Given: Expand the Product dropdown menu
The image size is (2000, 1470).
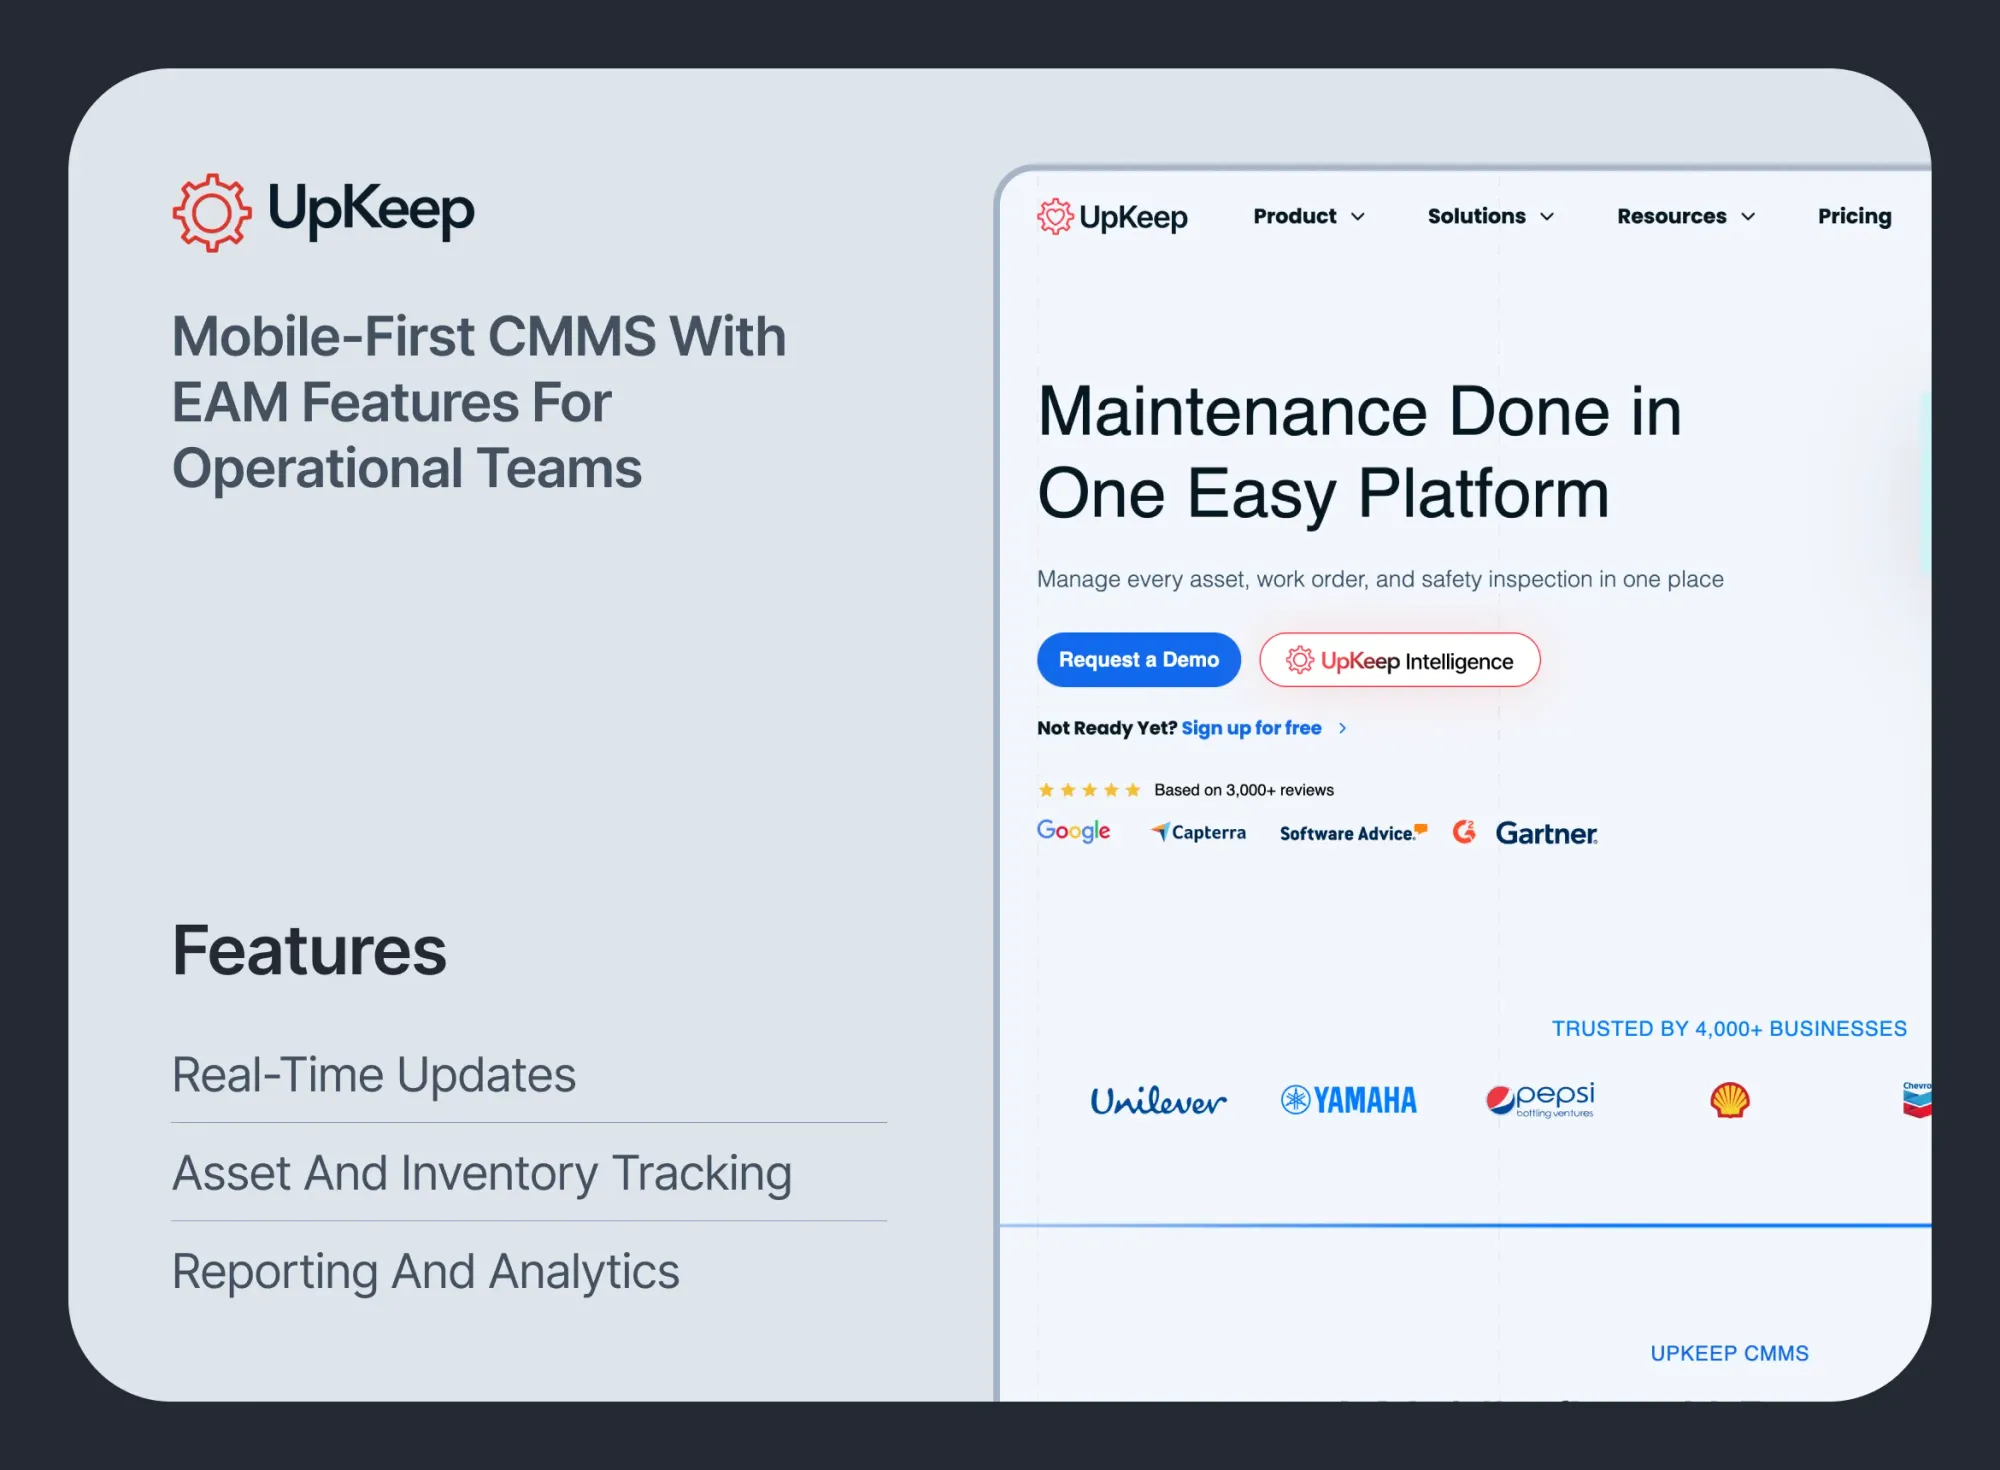Looking at the screenshot, I should click(x=1308, y=216).
